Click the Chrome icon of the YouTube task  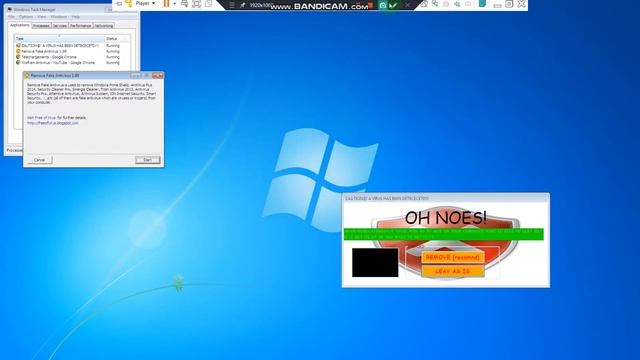coord(18,63)
